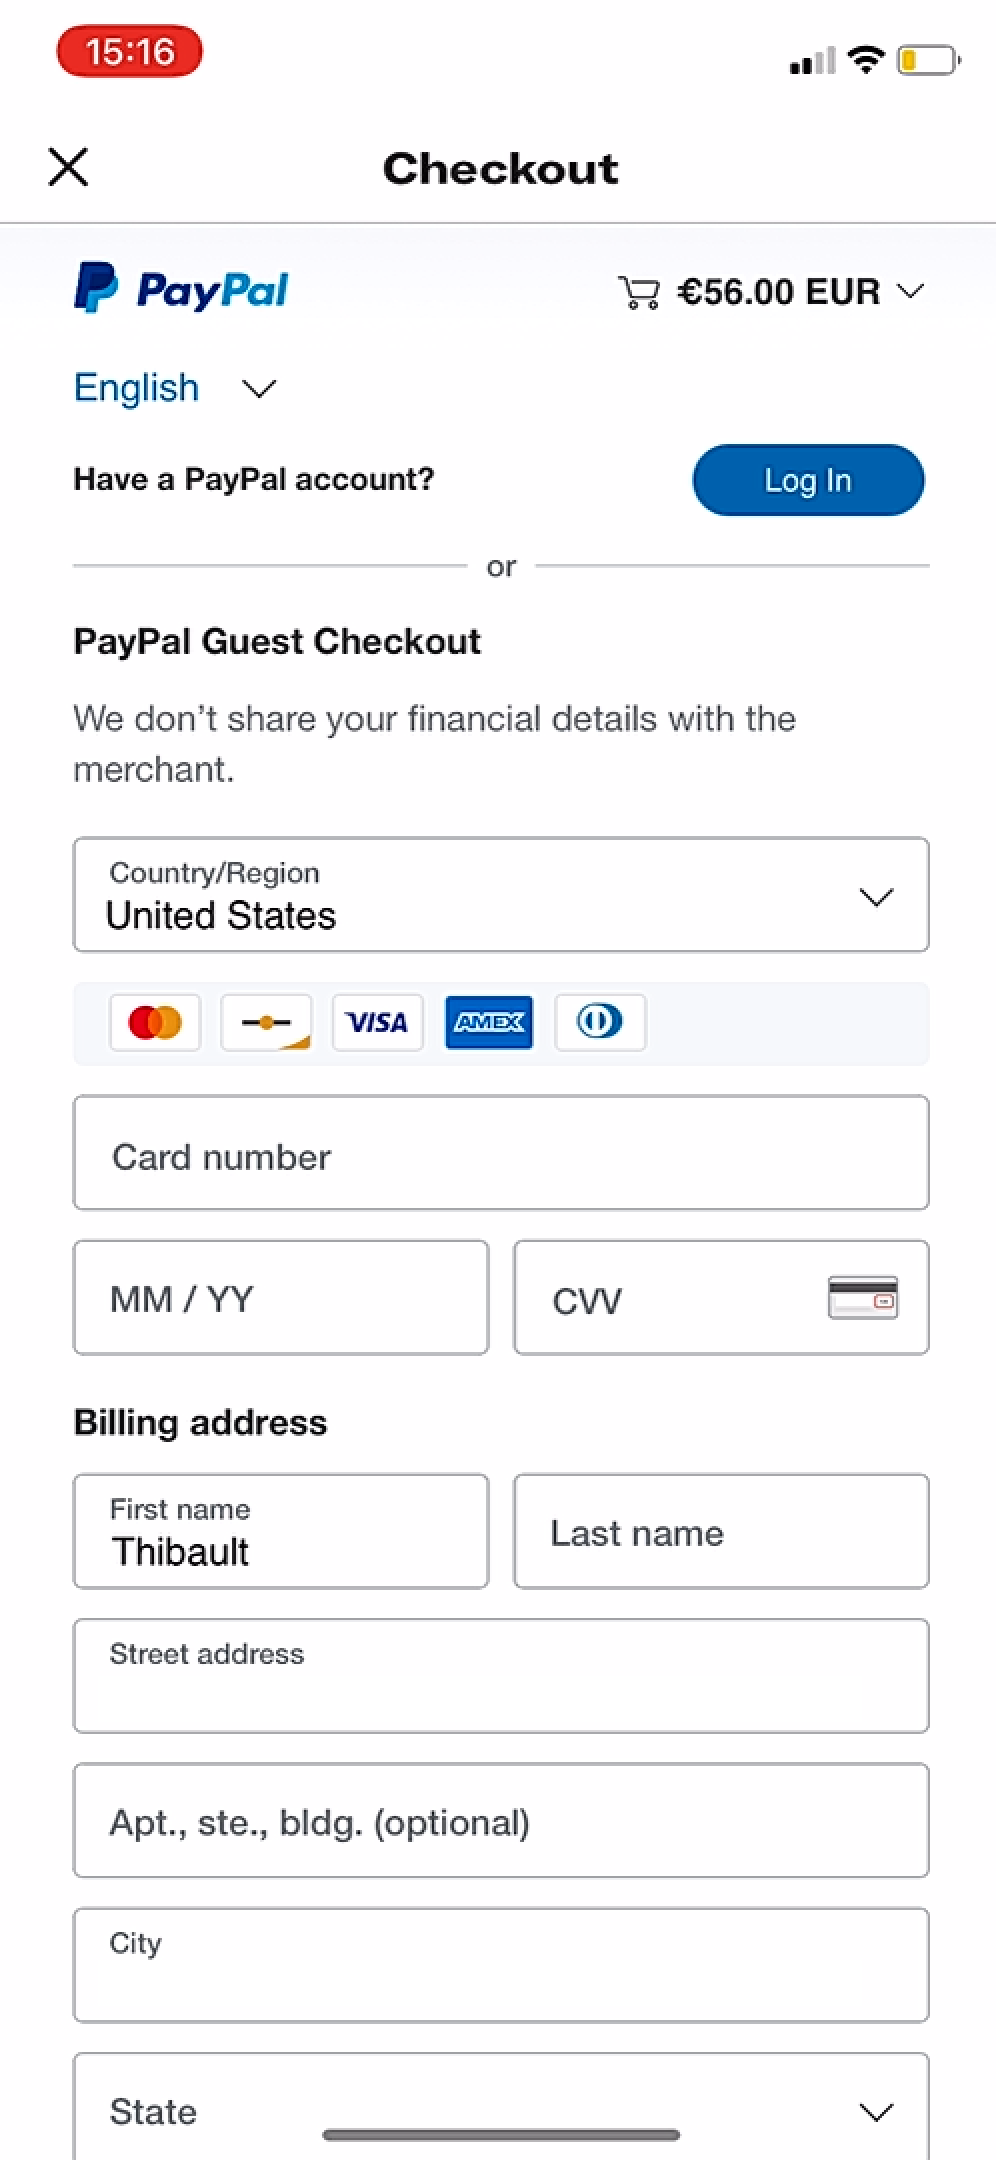Open the English language dropdown
The image size is (996, 2160).
tap(175, 388)
